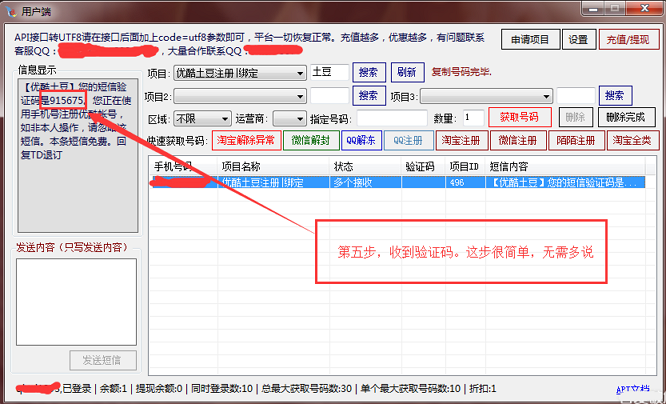Viewport: 666px width, 404px height.
Task: Click the 刷新 refresh button
Action: [407, 73]
